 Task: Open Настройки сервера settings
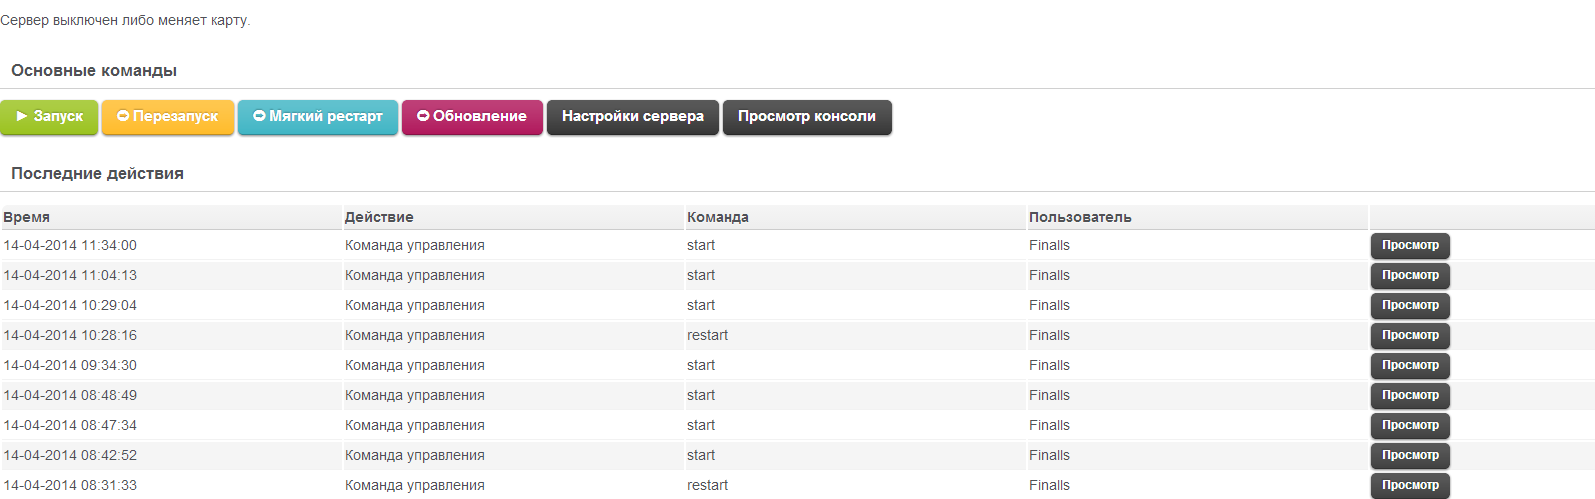[633, 117]
